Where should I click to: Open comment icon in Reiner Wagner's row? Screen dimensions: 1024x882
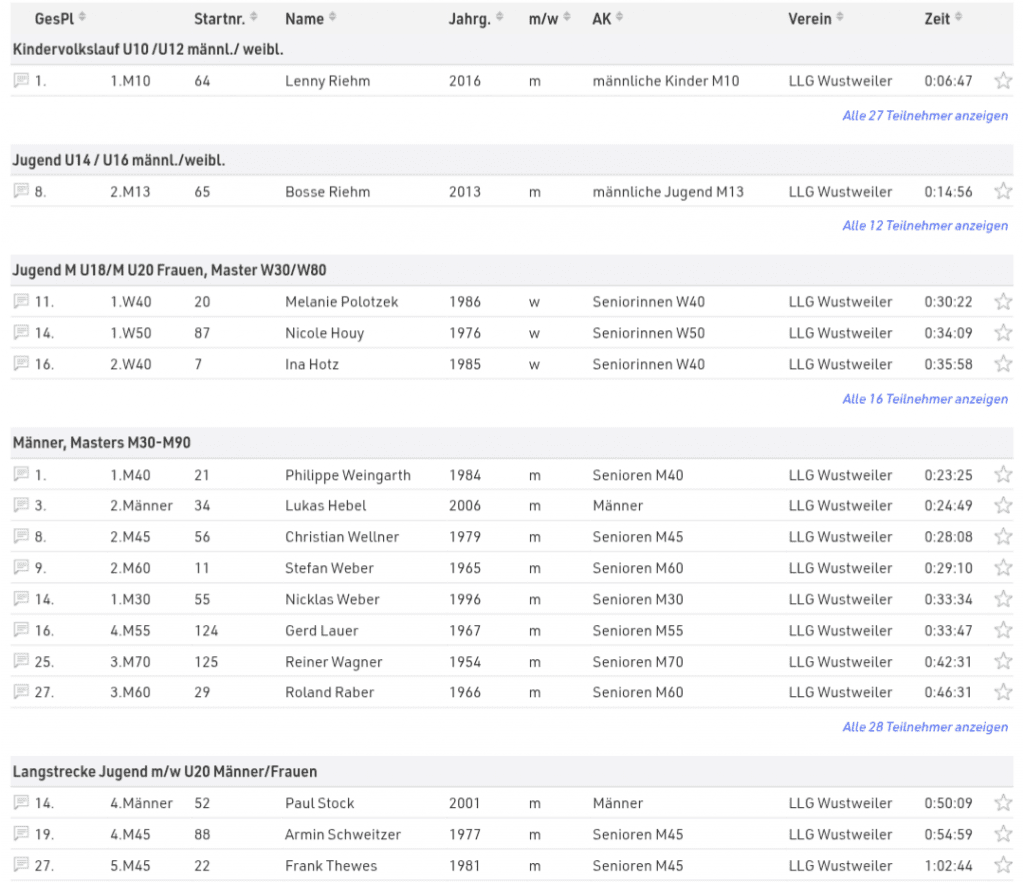(21, 662)
